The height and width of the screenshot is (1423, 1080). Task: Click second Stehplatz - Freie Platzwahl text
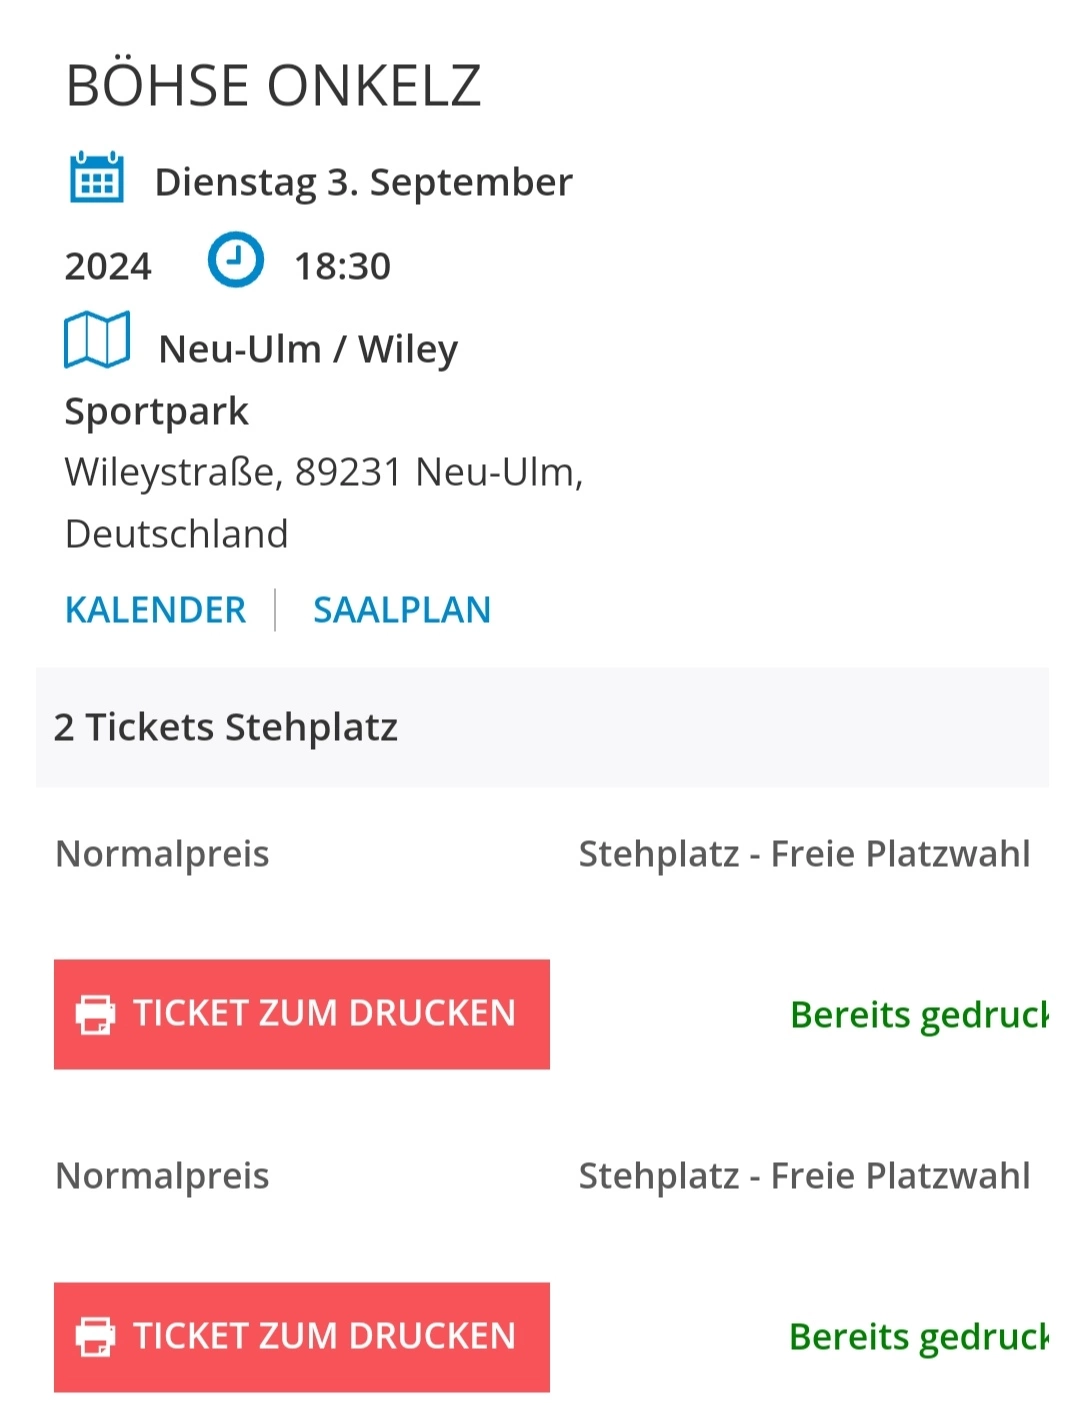(x=804, y=1177)
